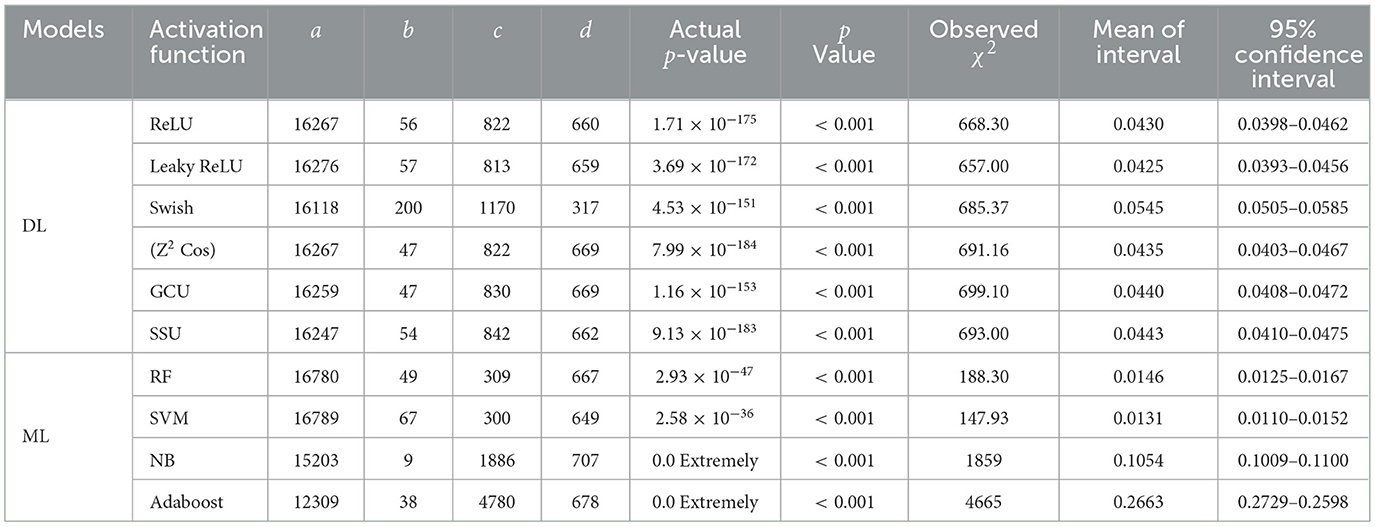Select the ReLU observed χ² value 668.30
This screenshot has height=527, width=1375.
[x=984, y=122]
